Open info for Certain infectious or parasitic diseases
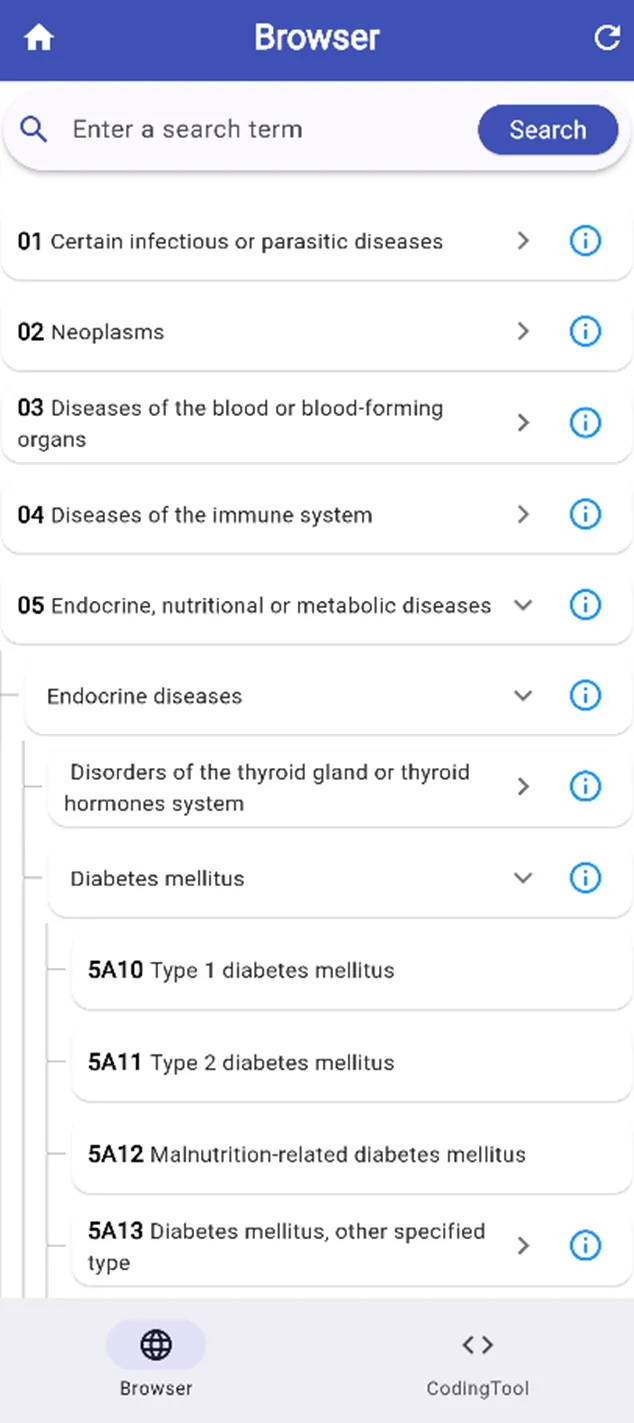Screen dimensions: 634x1423 pos(585,241)
